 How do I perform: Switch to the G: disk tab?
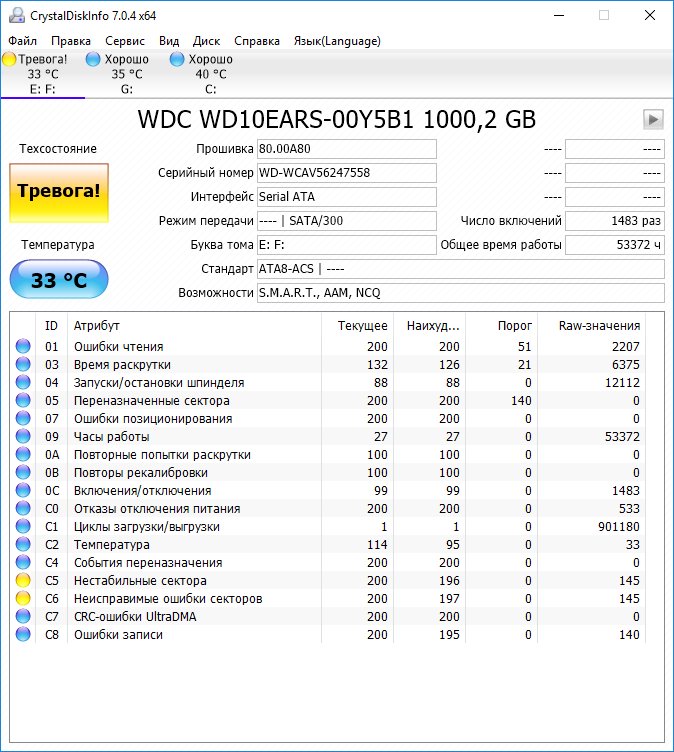point(127,74)
